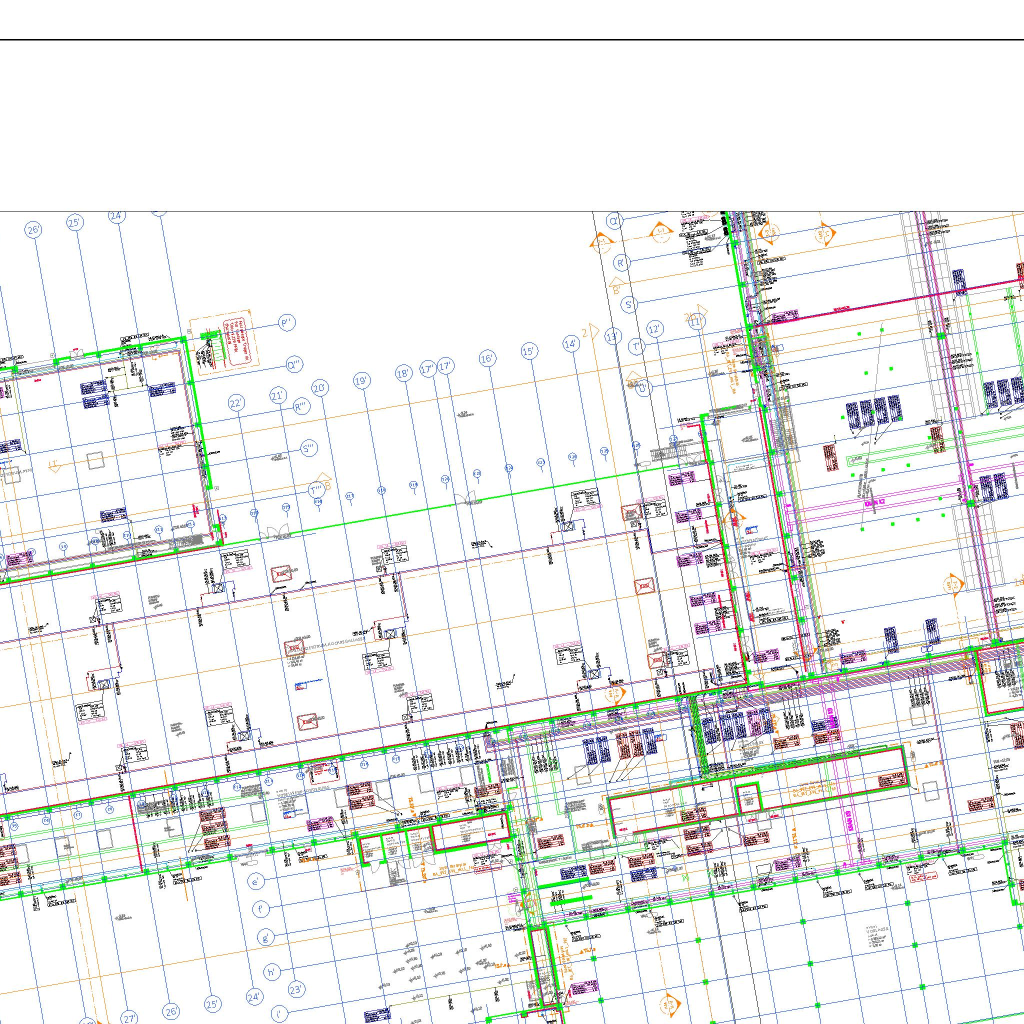Select the 27' grid bubble at bottom
Screen dimensions: 1024x1024
coord(129,1018)
